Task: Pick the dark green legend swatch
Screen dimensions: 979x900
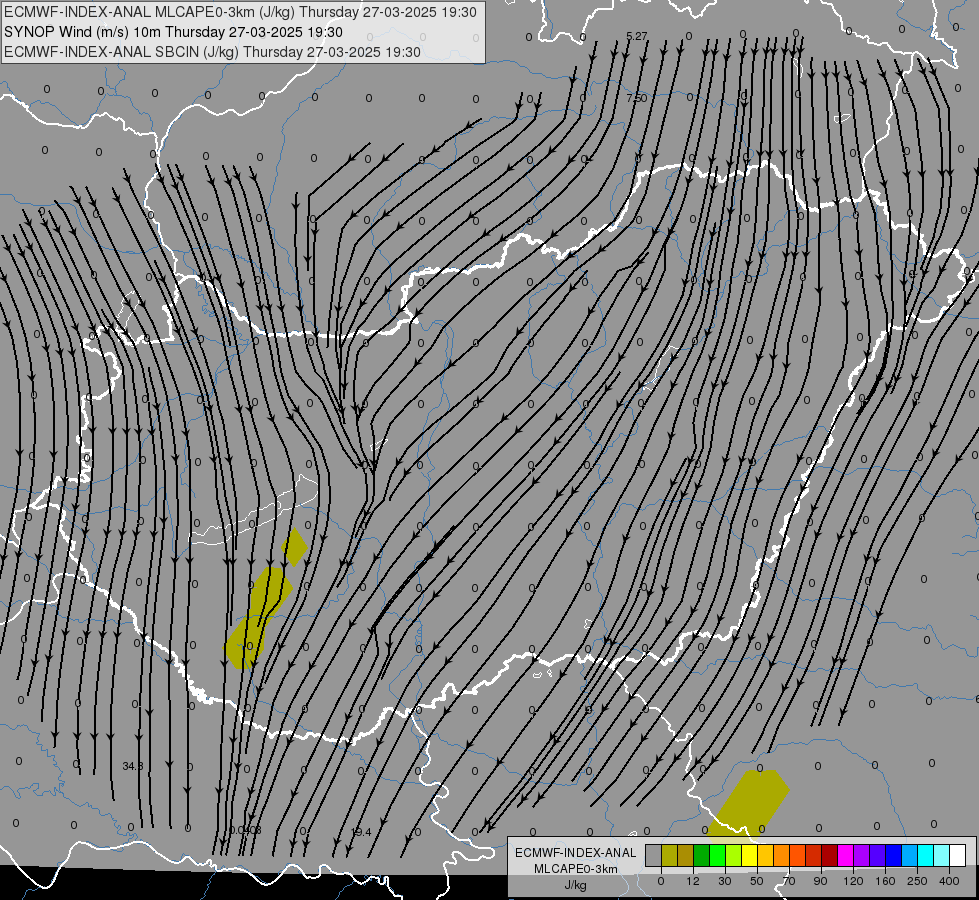Action: click(x=701, y=856)
